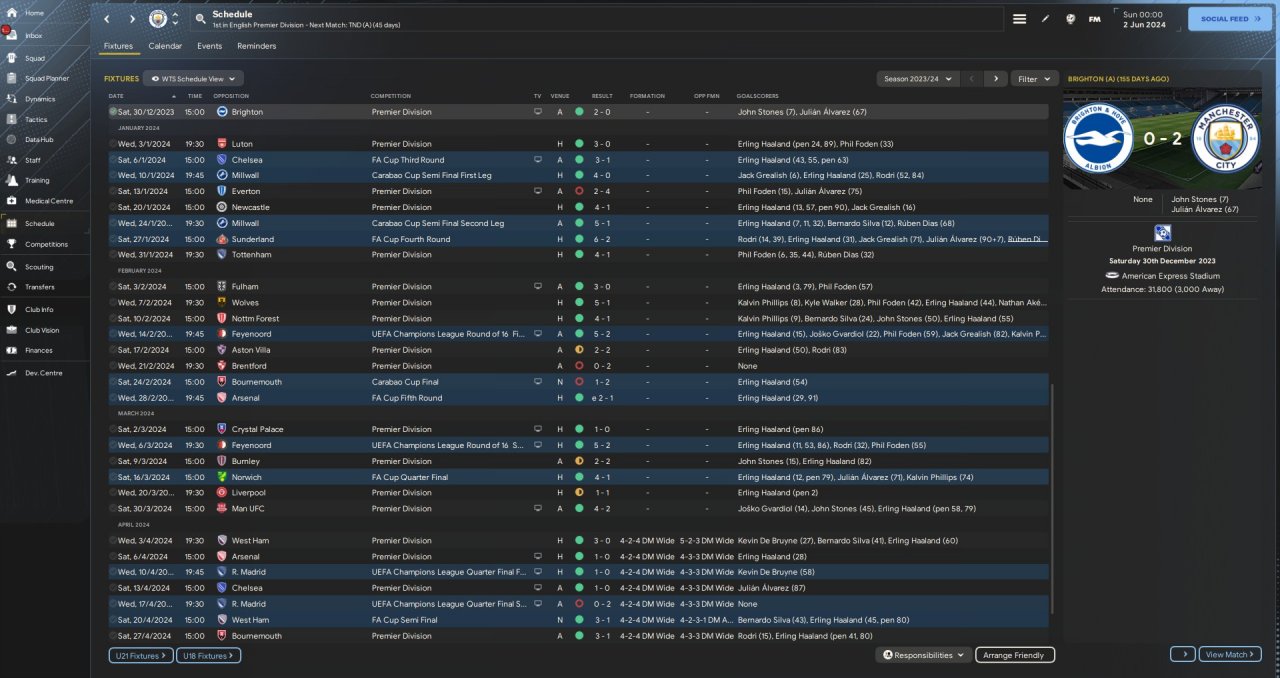Switch to the Calendar tab
Viewport: 1280px width, 678px height.
coord(165,46)
